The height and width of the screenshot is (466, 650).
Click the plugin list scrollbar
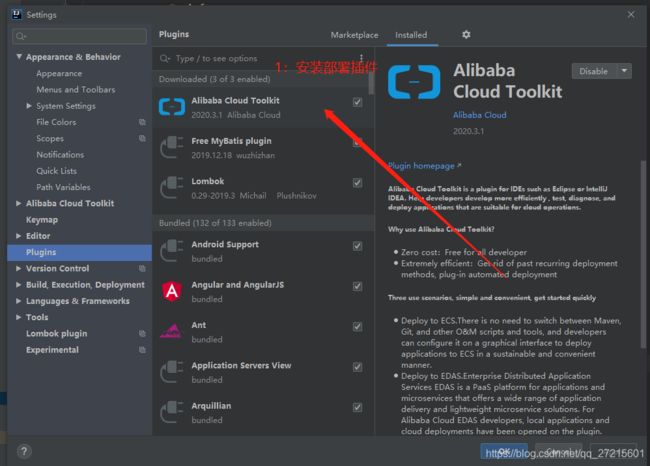coord(371,83)
